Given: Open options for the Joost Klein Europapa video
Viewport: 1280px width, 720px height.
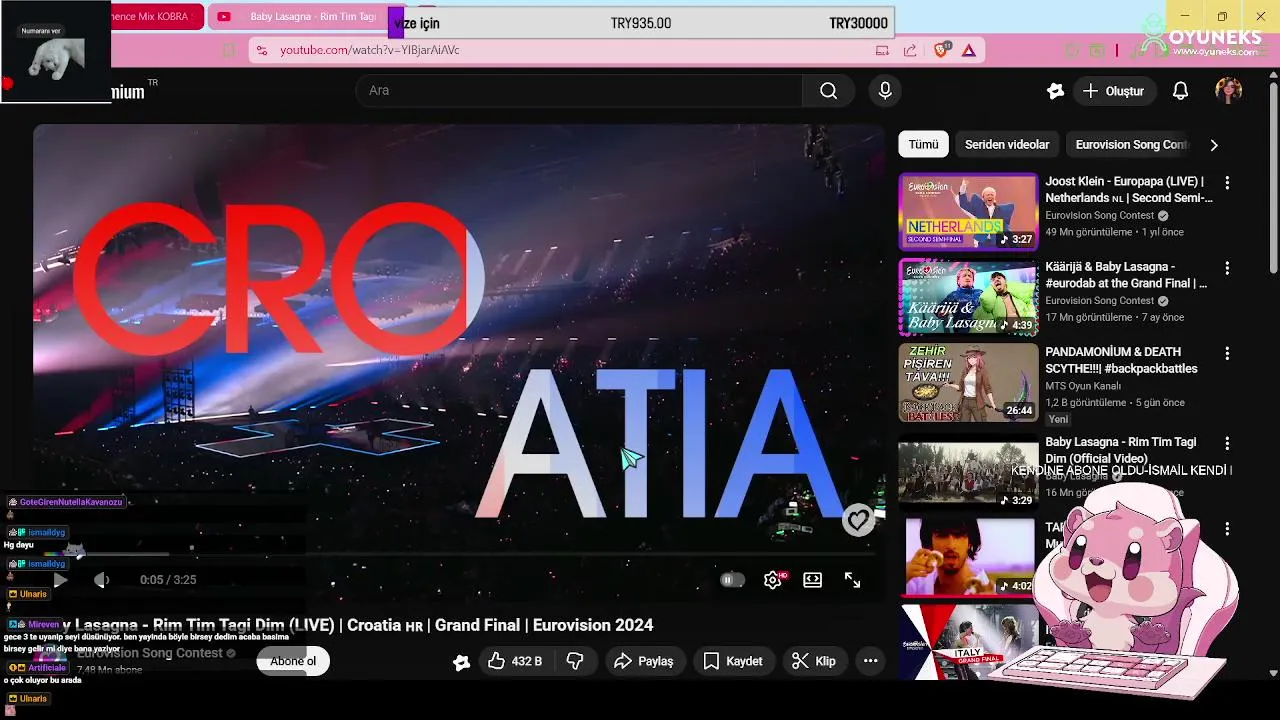Looking at the screenshot, I should pyautogui.click(x=1227, y=183).
